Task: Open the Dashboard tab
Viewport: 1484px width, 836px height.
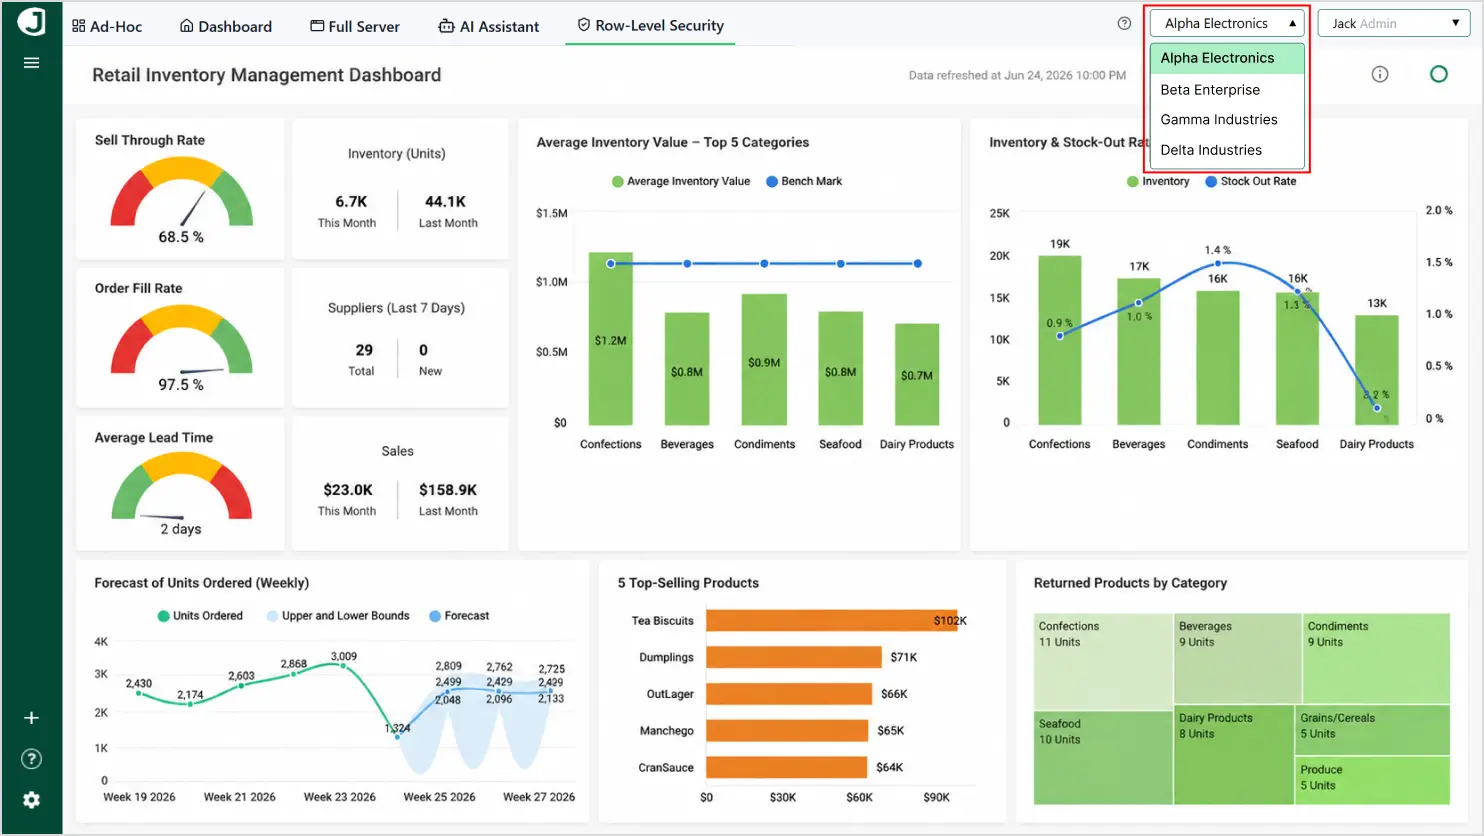Action: 225,26
